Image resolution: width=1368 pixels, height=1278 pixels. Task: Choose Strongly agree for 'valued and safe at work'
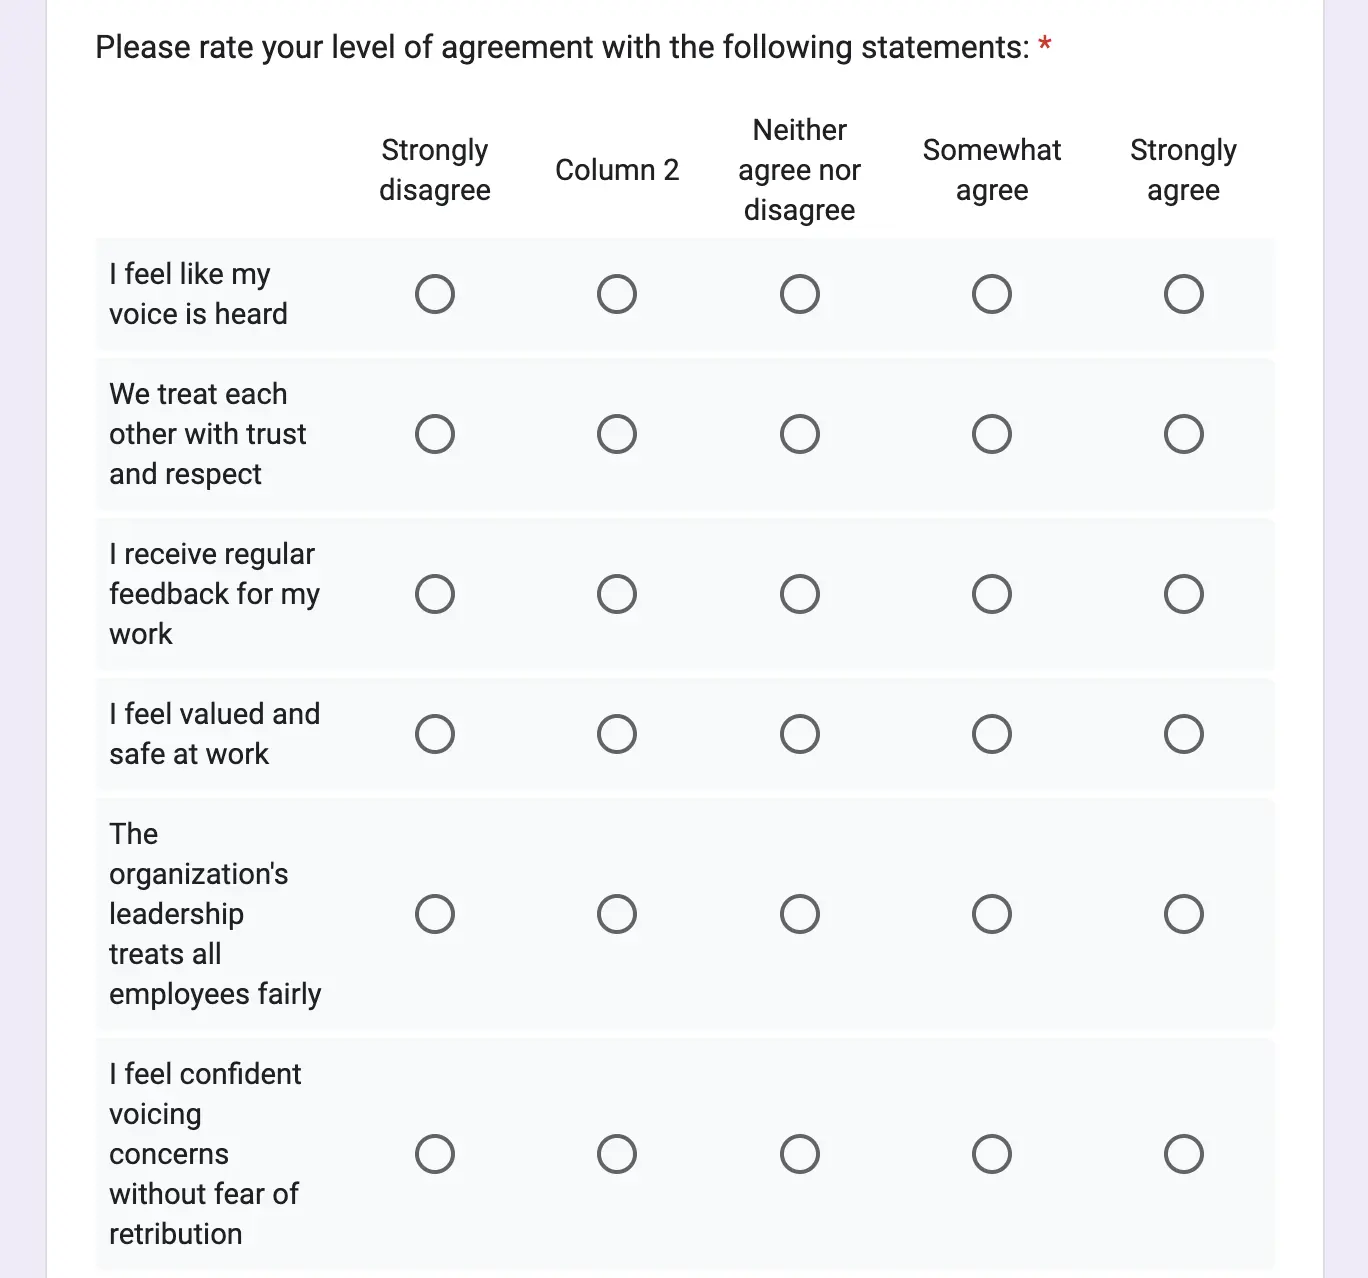pos(1183,734)
